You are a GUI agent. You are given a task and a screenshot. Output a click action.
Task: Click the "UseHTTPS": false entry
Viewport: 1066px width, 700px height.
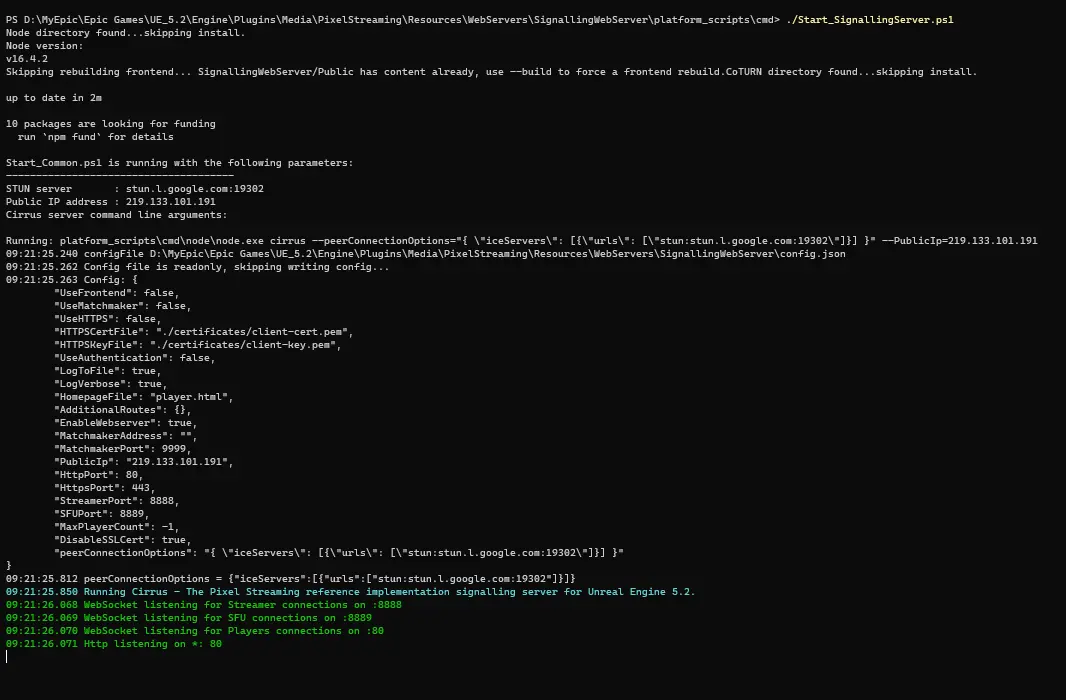point(107,319)
